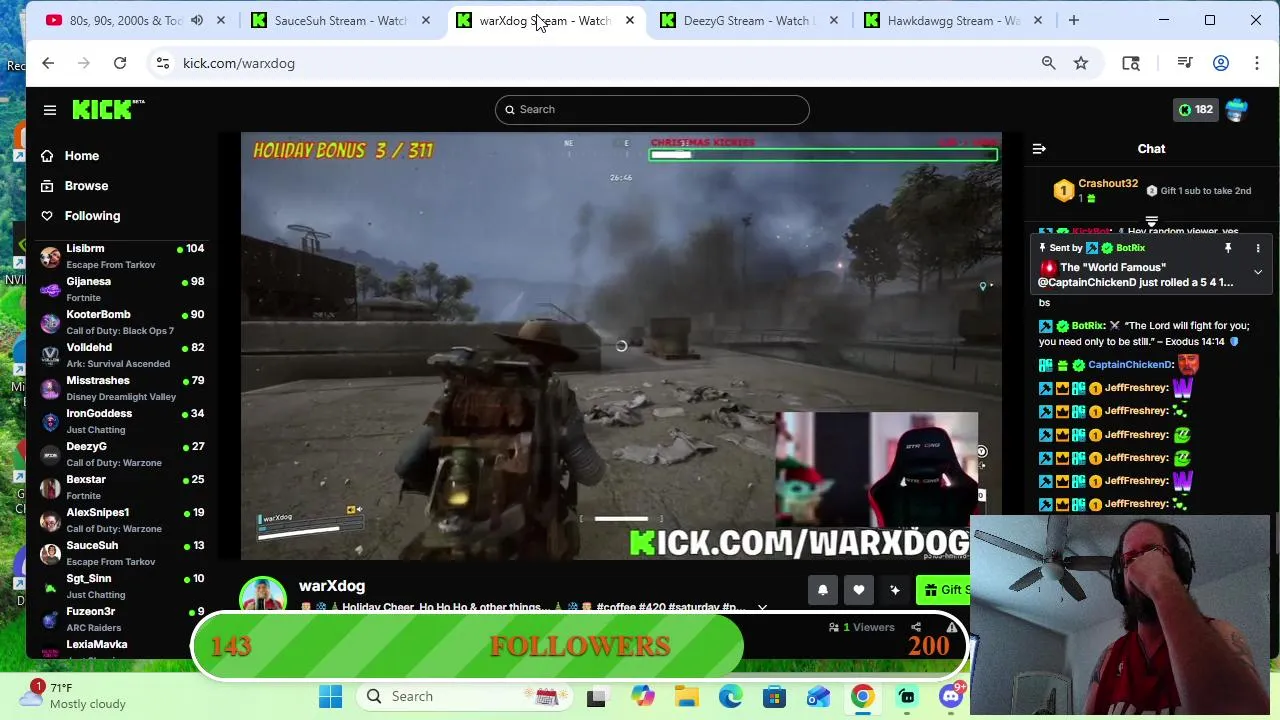The image size is (1280, 720).
Task: Open Sgt_Sinn channel in the sidebar list
Action: pos(121,586)
